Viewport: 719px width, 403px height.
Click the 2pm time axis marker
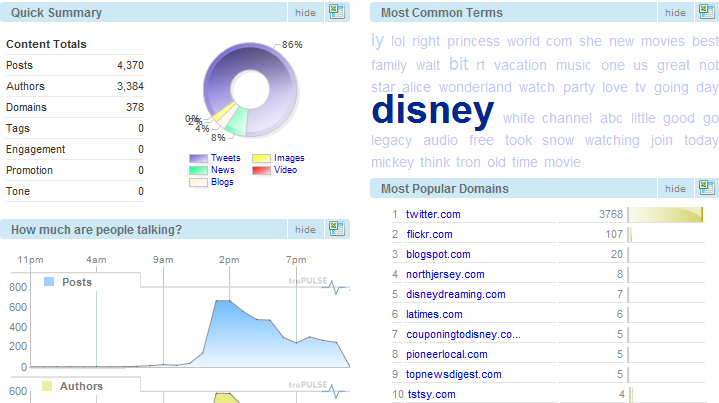(x=229, y=260)
